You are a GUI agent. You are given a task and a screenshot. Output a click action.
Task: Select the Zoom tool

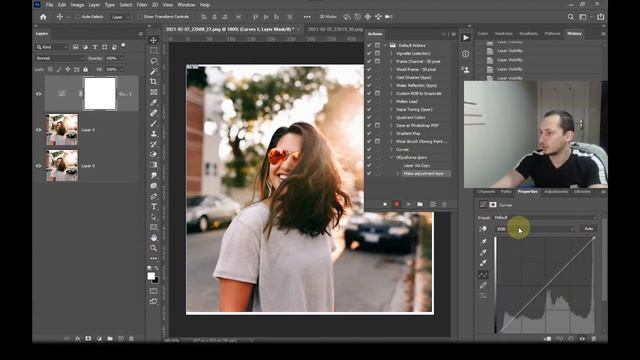click(153, 248)
